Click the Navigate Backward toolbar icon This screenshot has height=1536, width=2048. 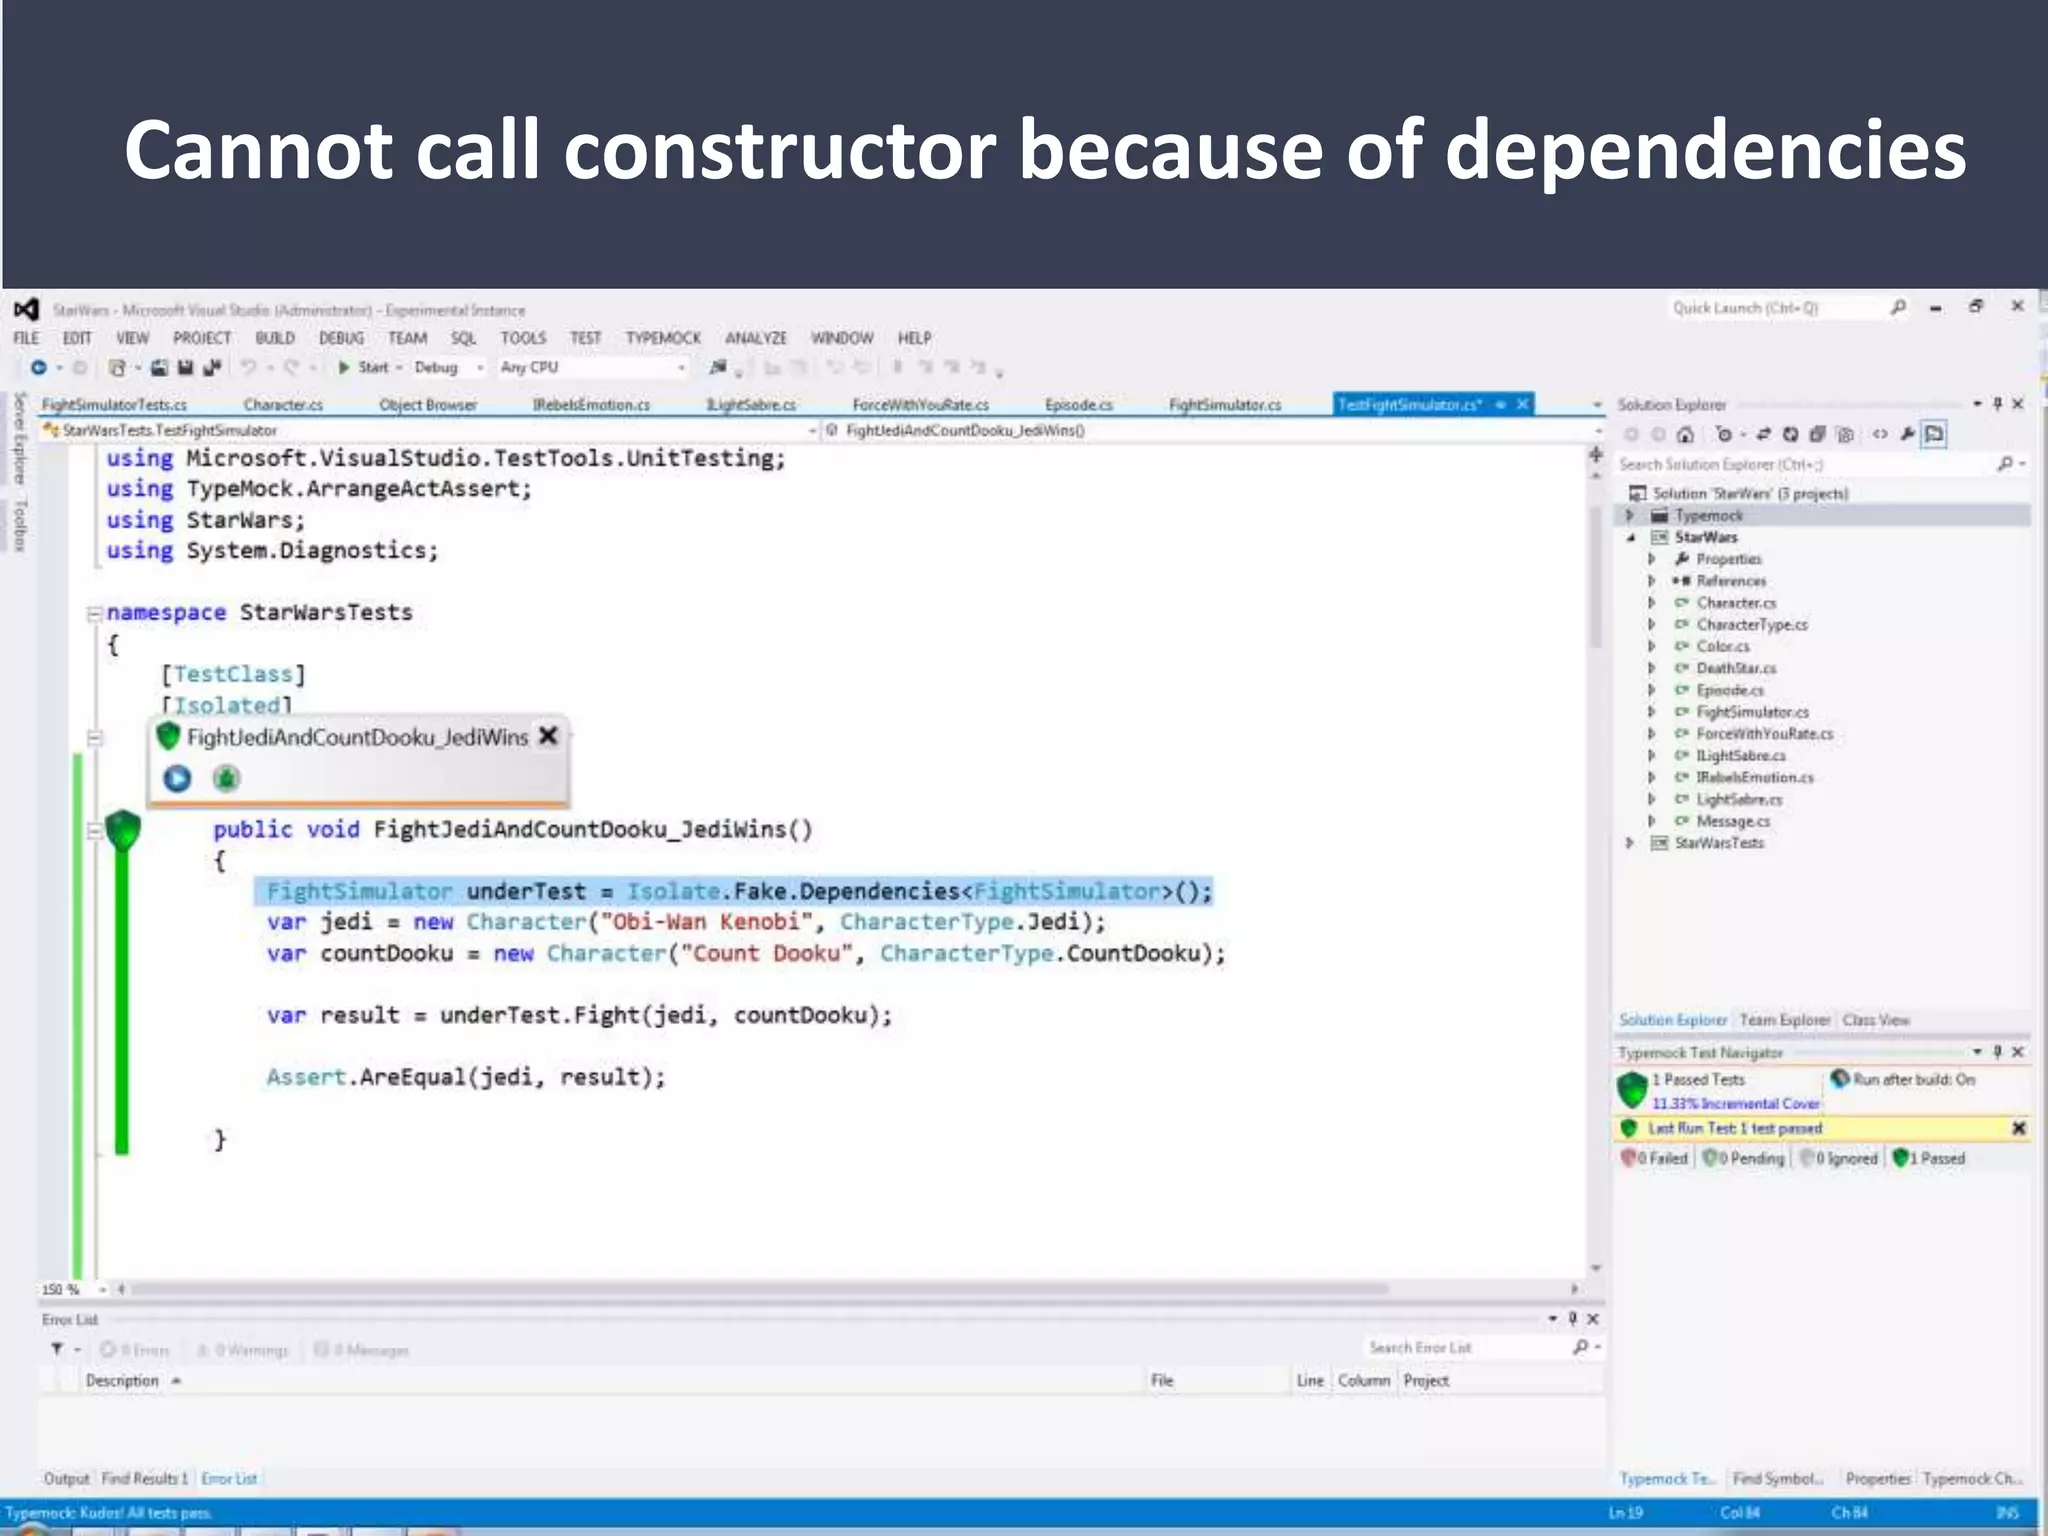tap(38, 367)
